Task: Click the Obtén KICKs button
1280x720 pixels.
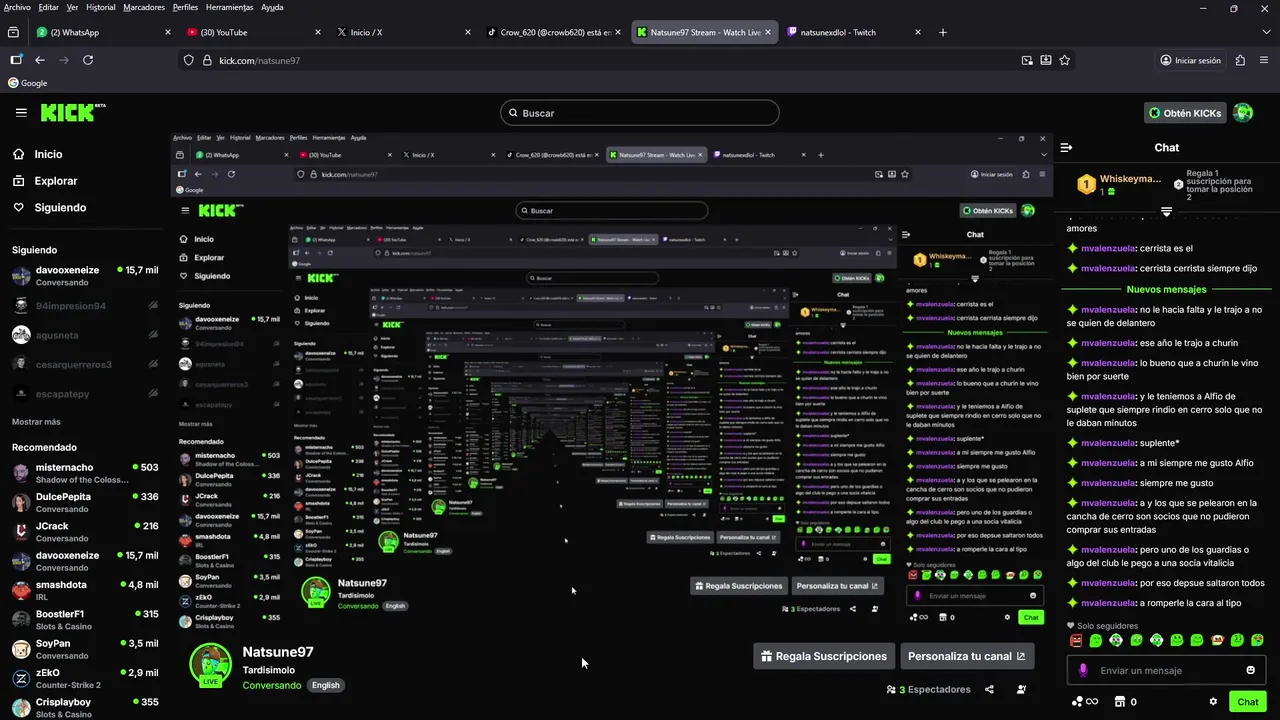Action: (1185, 113)
